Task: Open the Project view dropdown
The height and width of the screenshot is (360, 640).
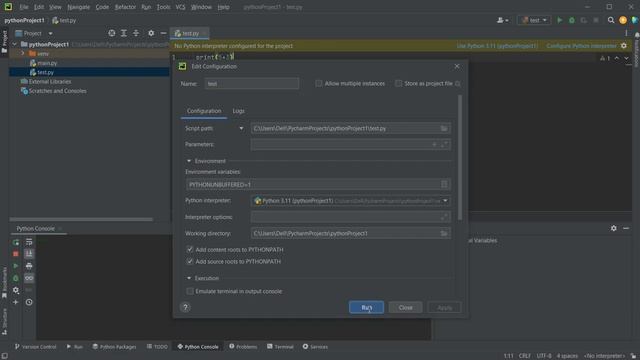Action: pos(50,33)
